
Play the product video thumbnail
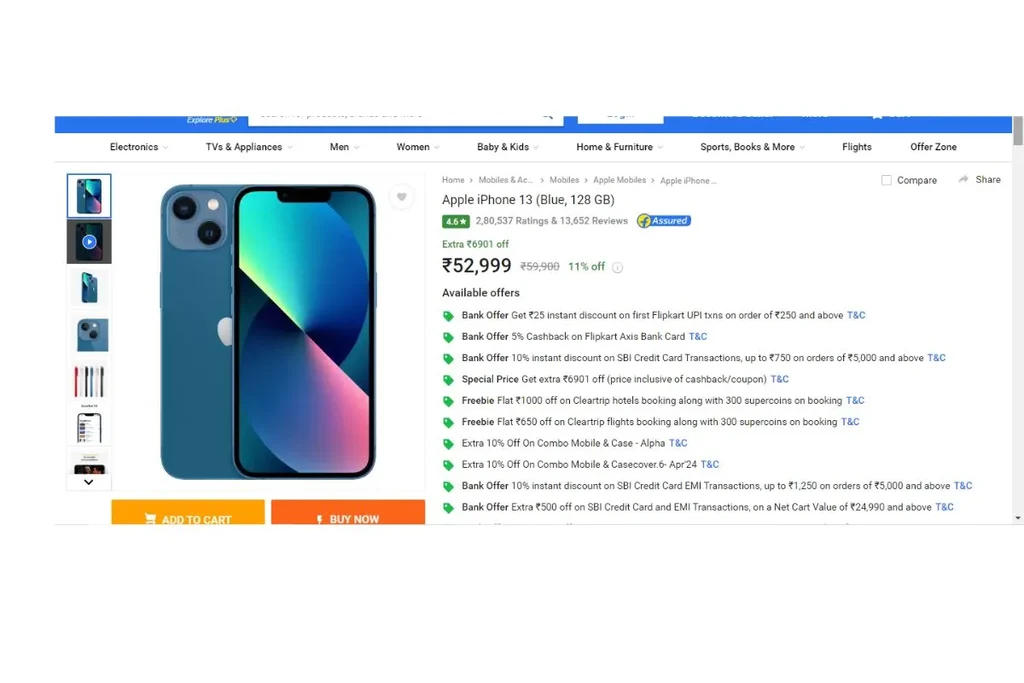(x=89, y=242)
